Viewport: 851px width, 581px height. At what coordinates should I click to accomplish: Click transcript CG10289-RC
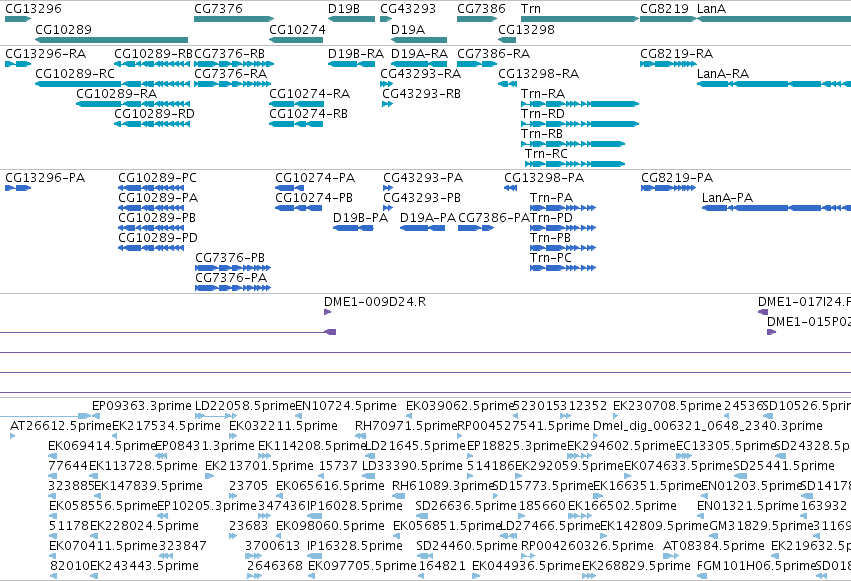pos(112,84)
